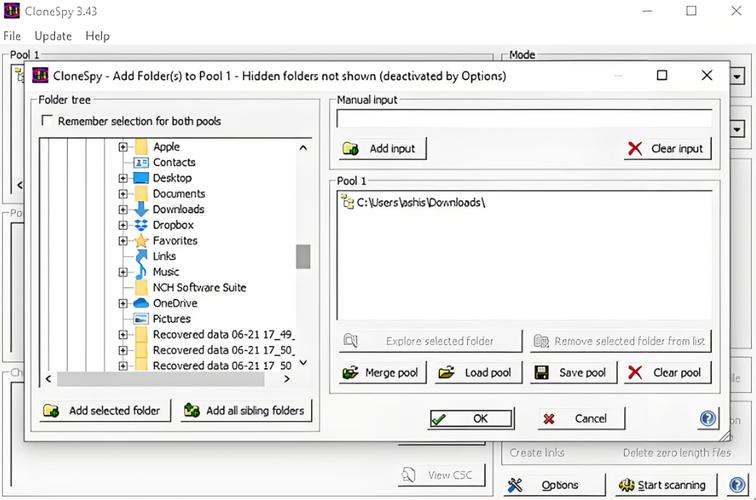Expand the Downloads folder node

(123, 209)
